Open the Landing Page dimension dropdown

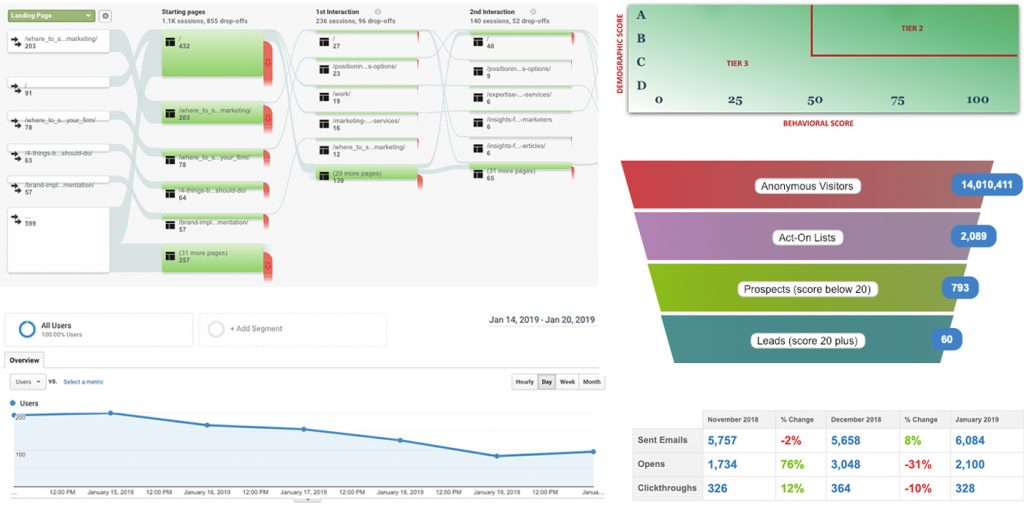pos(51,16)
